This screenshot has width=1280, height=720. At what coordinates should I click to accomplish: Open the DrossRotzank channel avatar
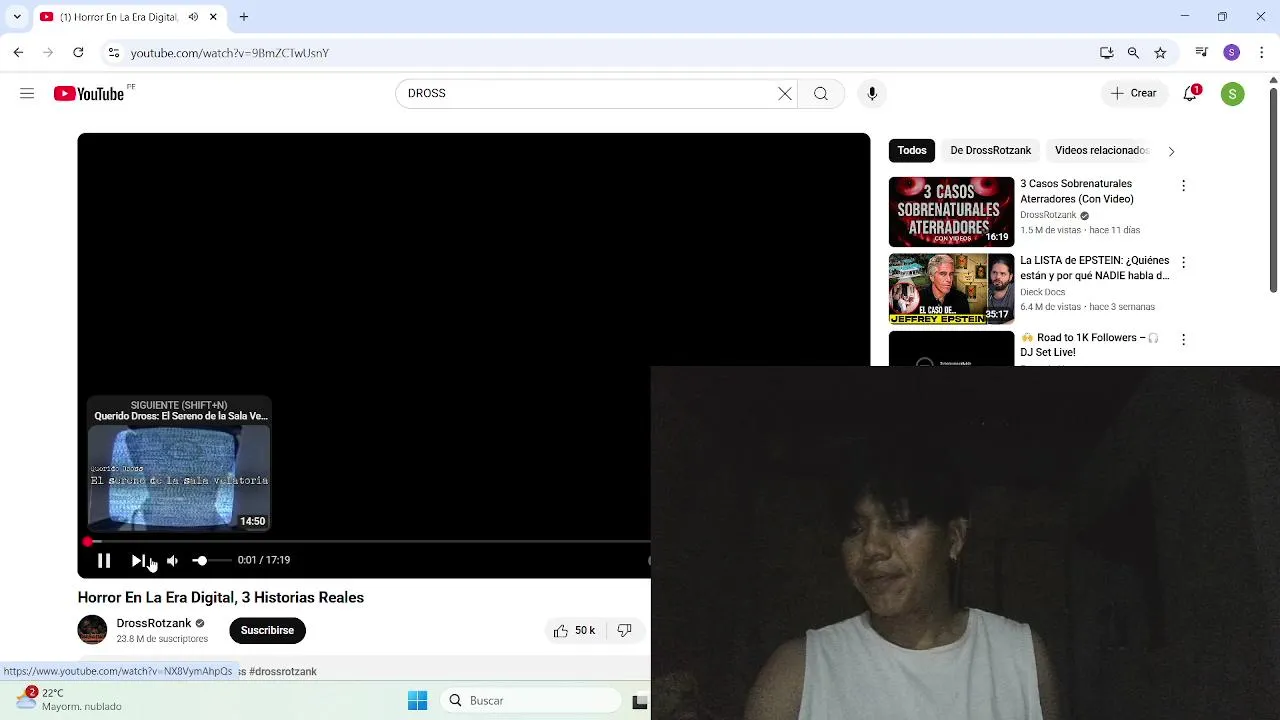coord(92,630)
